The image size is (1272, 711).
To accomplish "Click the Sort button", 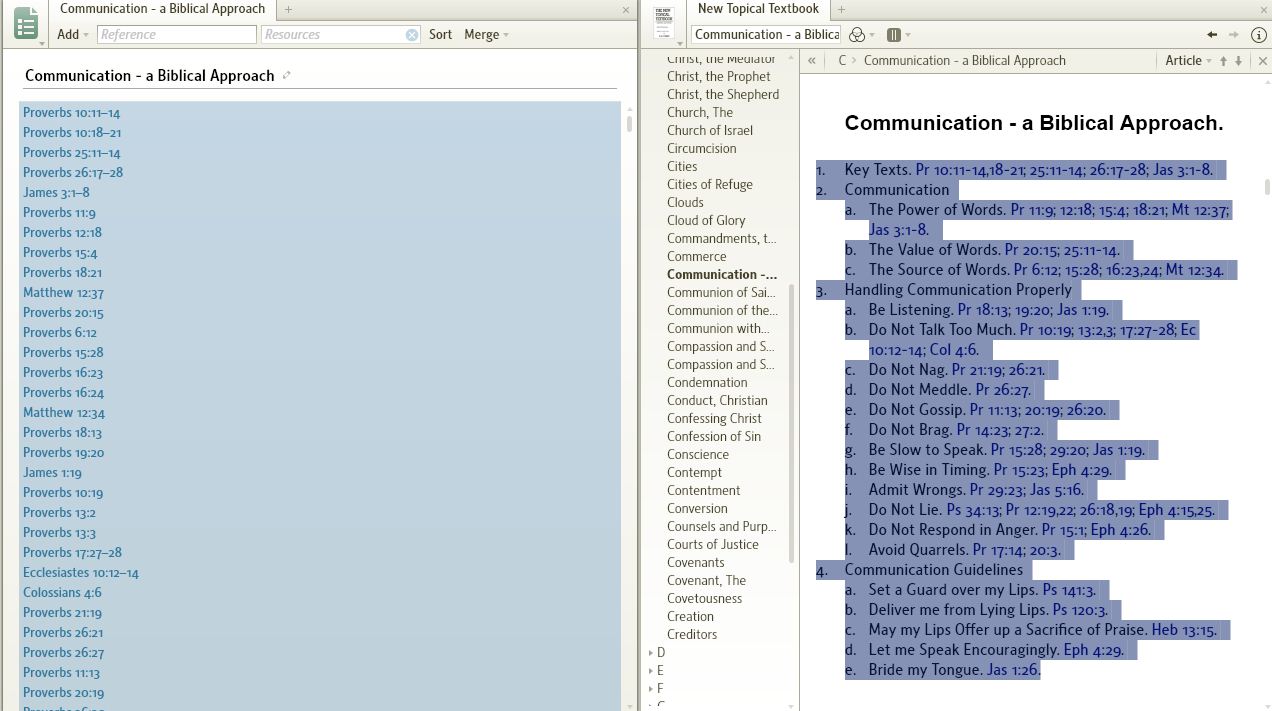I will coord(440,34).
